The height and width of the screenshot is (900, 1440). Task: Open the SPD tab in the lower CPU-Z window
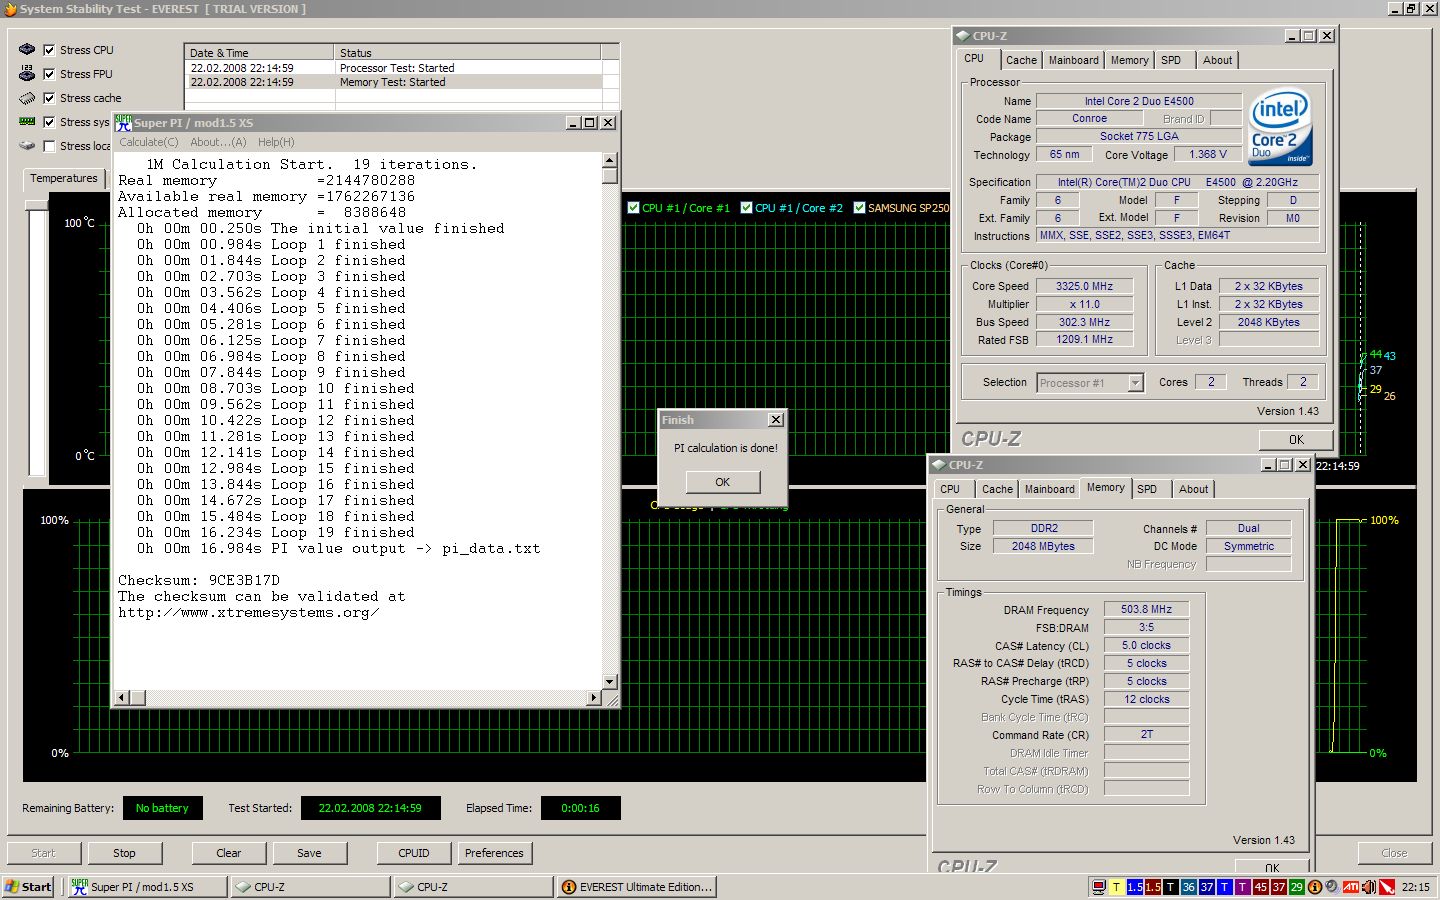pos(1147,489)
